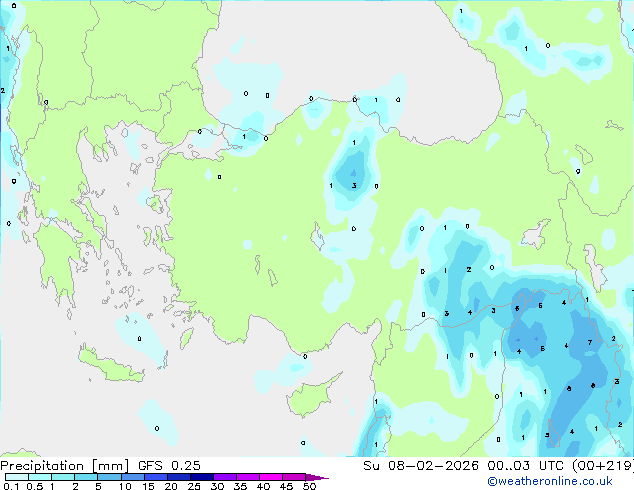This screenshot has height=490, width=634.
Task: Click the 'GFS 0.25' model label
Action: pos(169,466)
